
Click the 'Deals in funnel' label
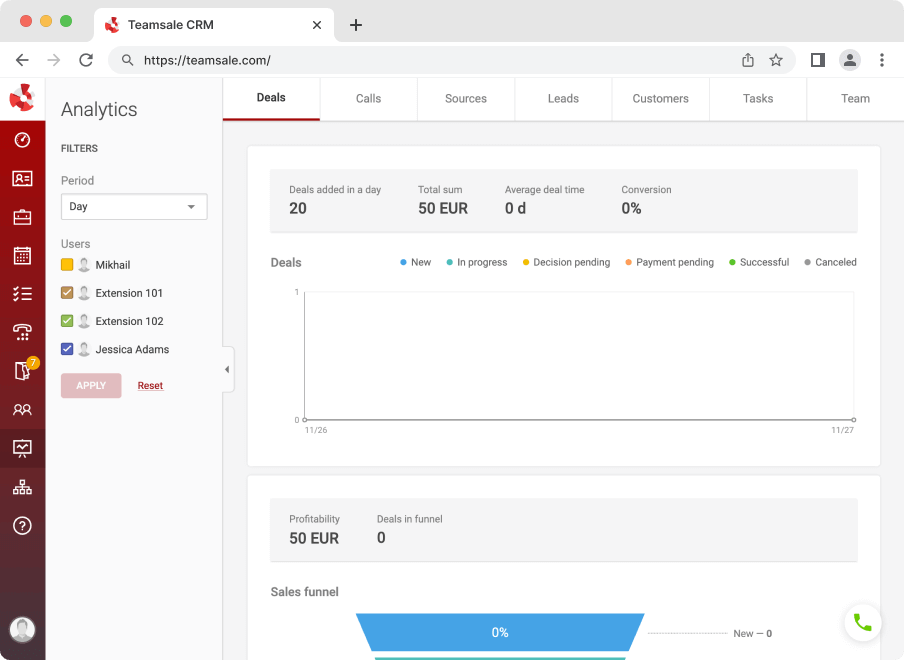(x=409, y=519)
